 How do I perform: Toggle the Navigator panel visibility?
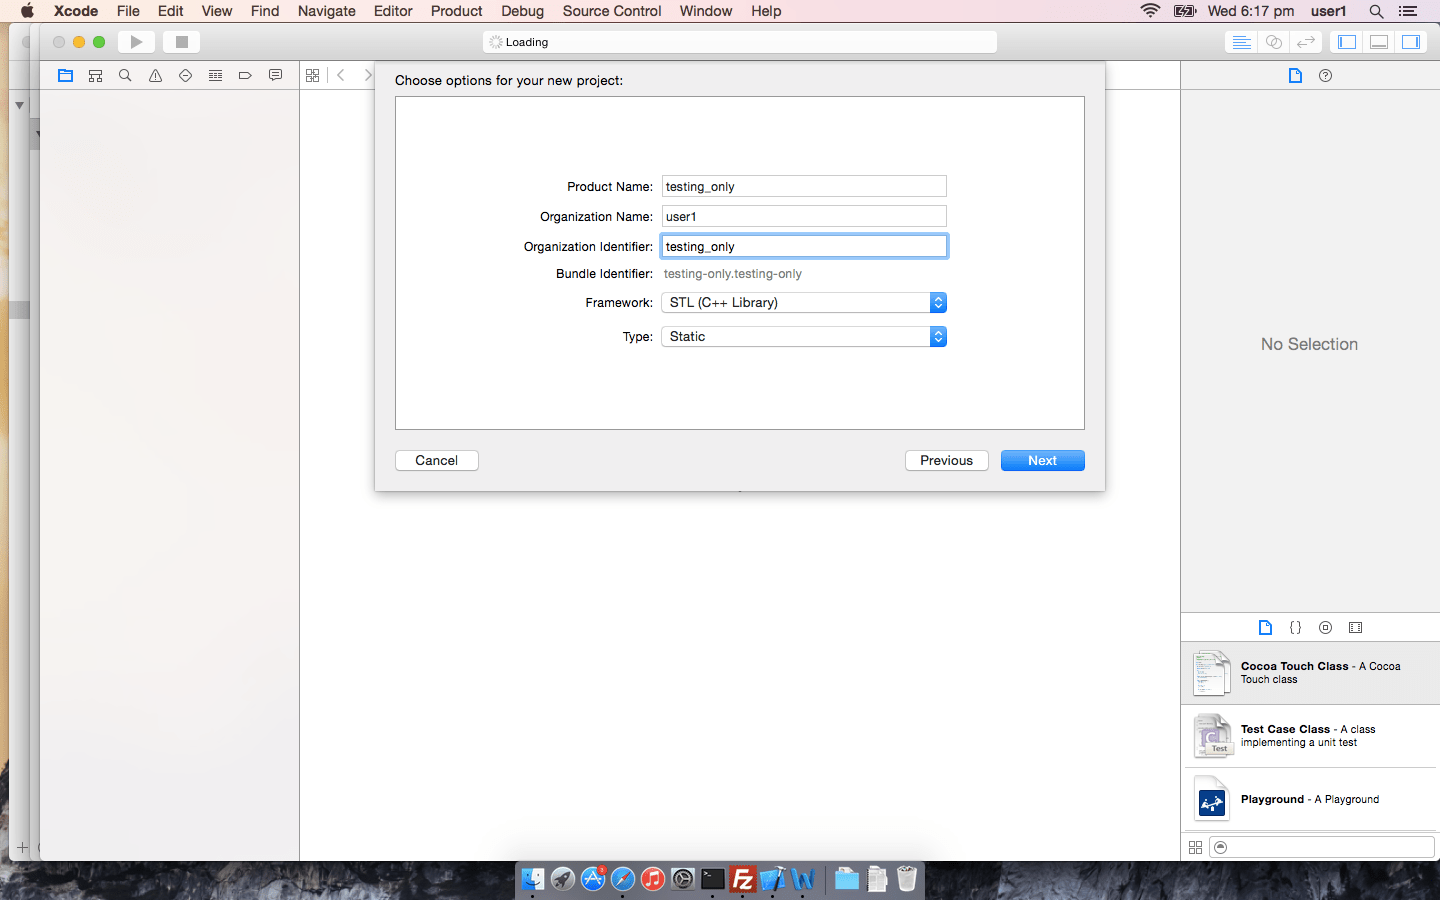pos(1347,41)
